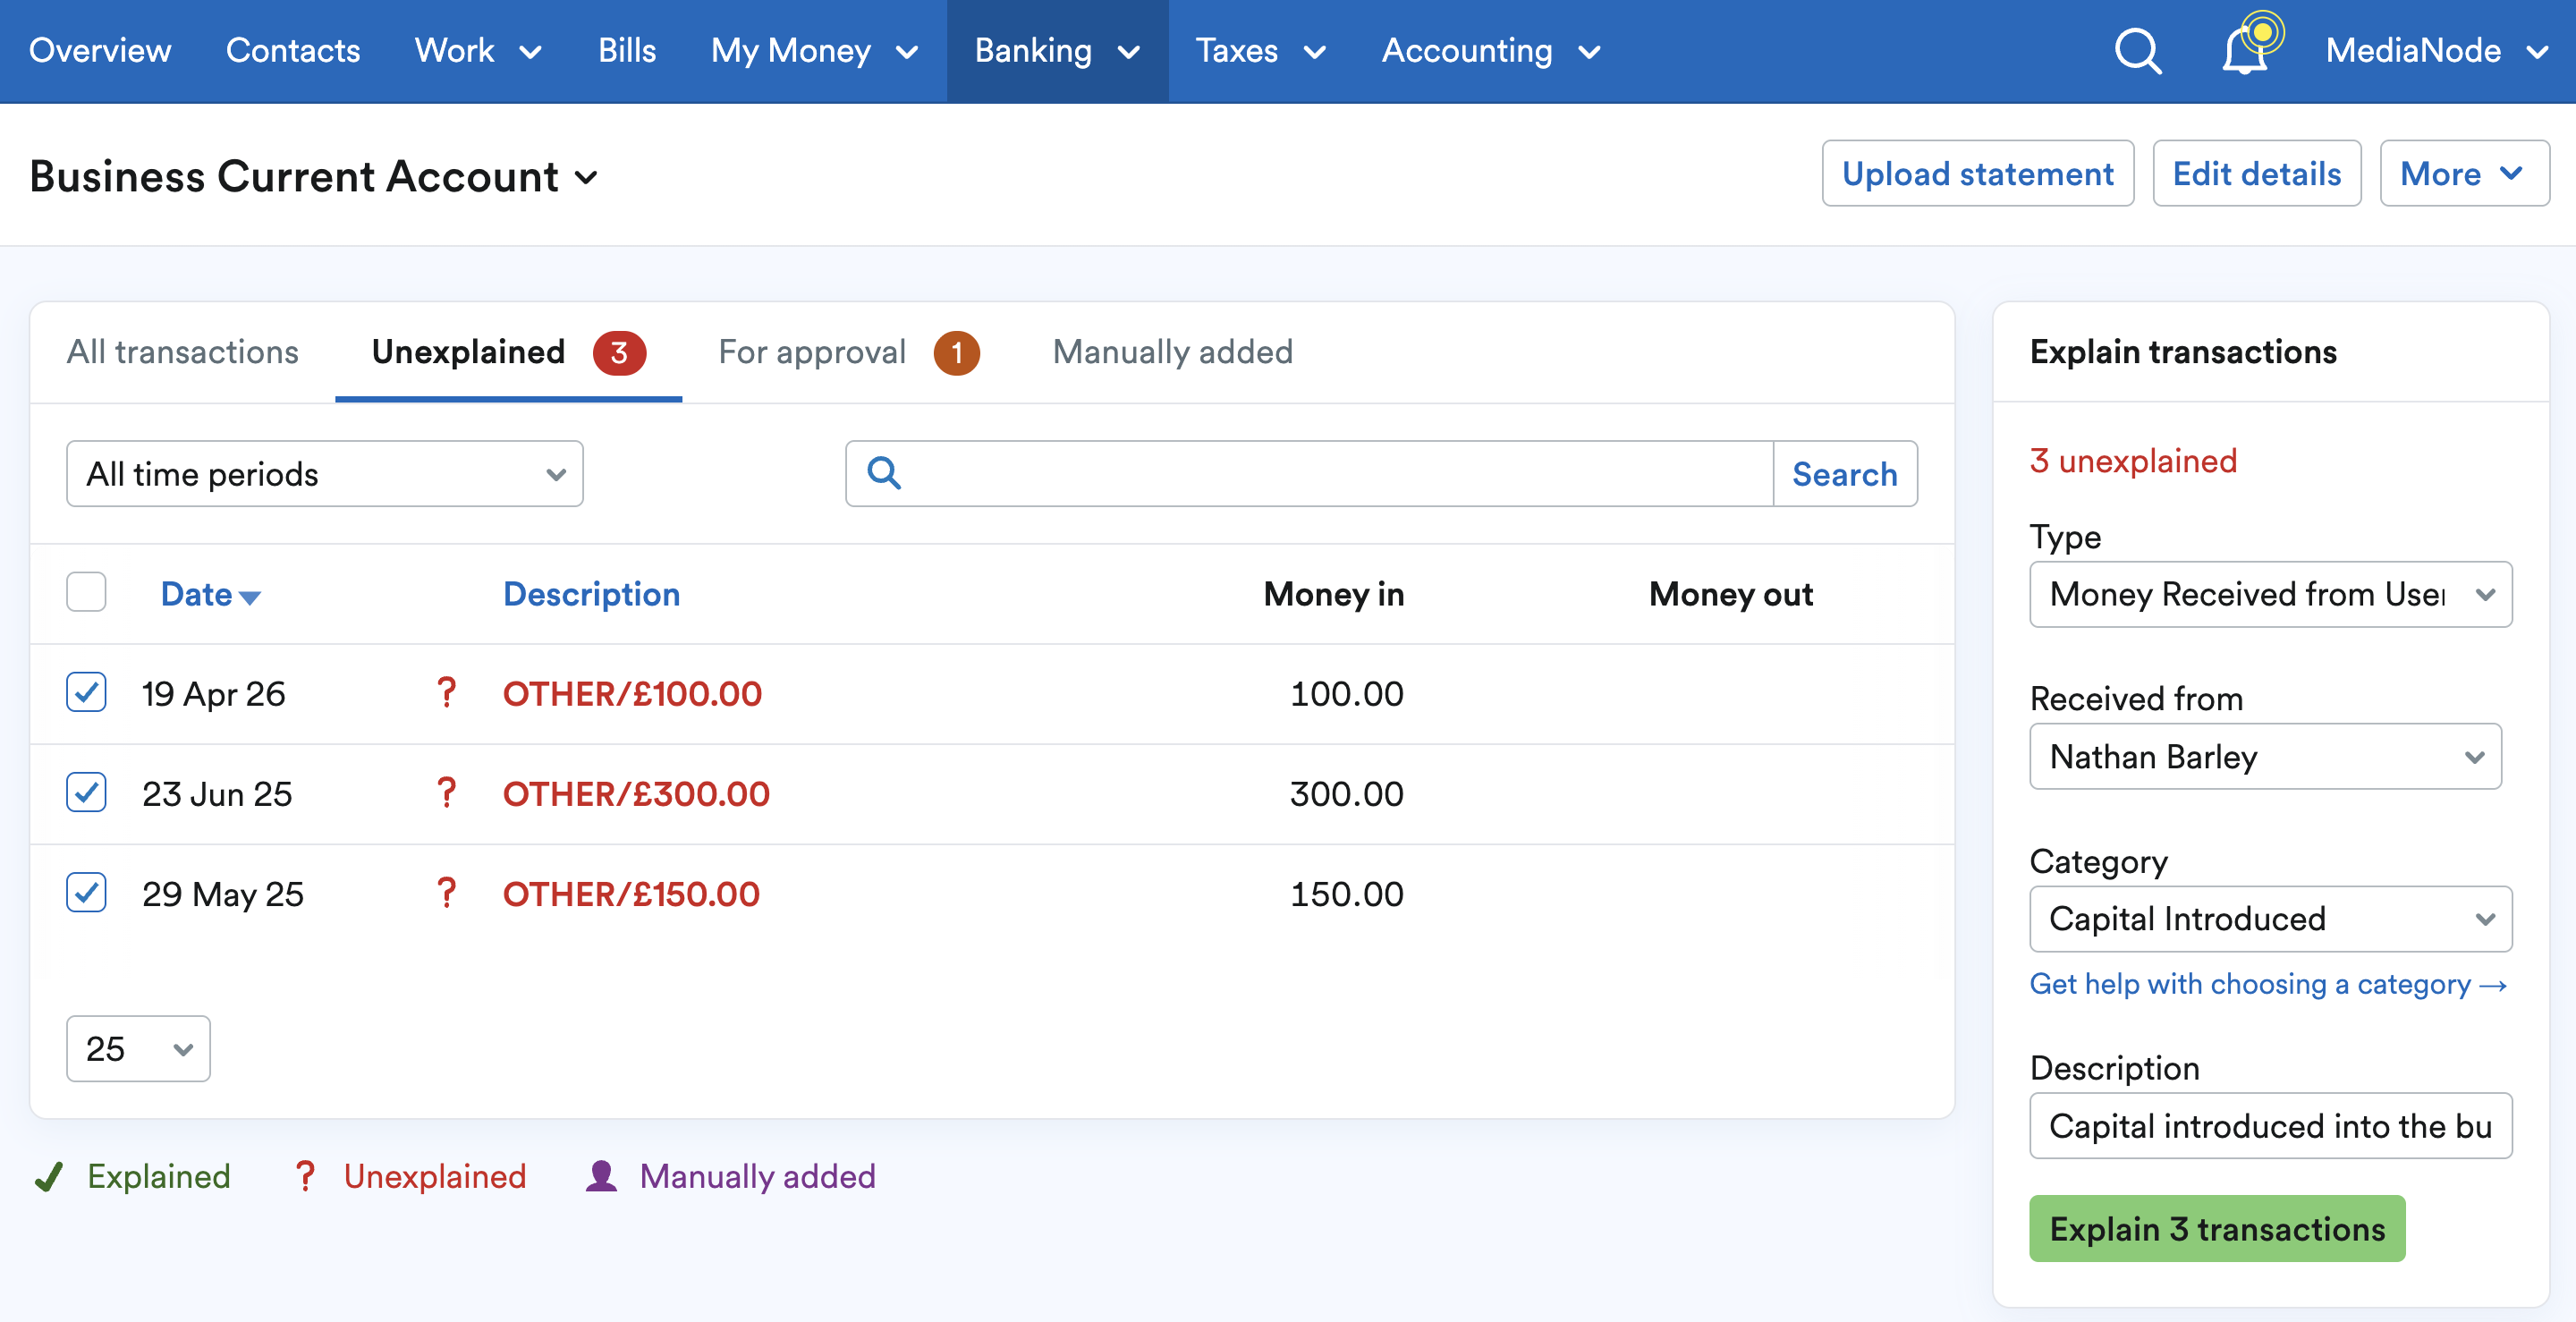
Task: Click the magnifier icon in the transaction search box
Action: pyautogui.click(x=884, y=473)
